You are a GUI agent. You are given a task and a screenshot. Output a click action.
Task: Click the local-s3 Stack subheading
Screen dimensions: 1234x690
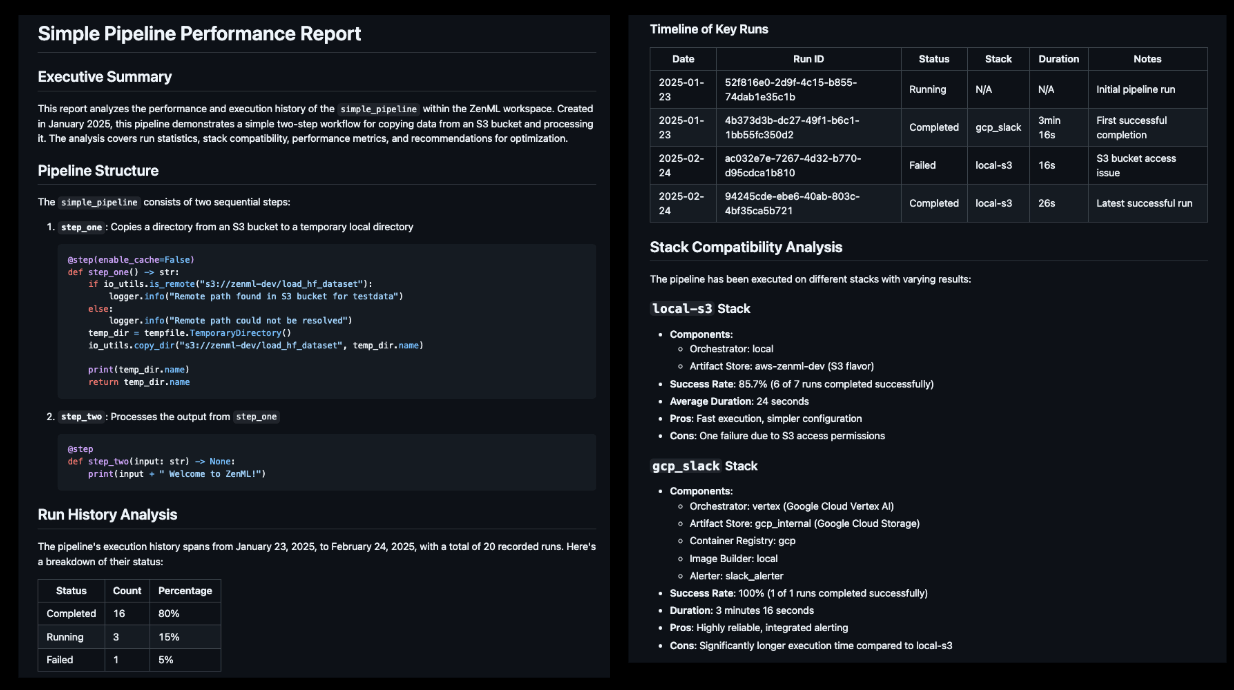(700, 309)
